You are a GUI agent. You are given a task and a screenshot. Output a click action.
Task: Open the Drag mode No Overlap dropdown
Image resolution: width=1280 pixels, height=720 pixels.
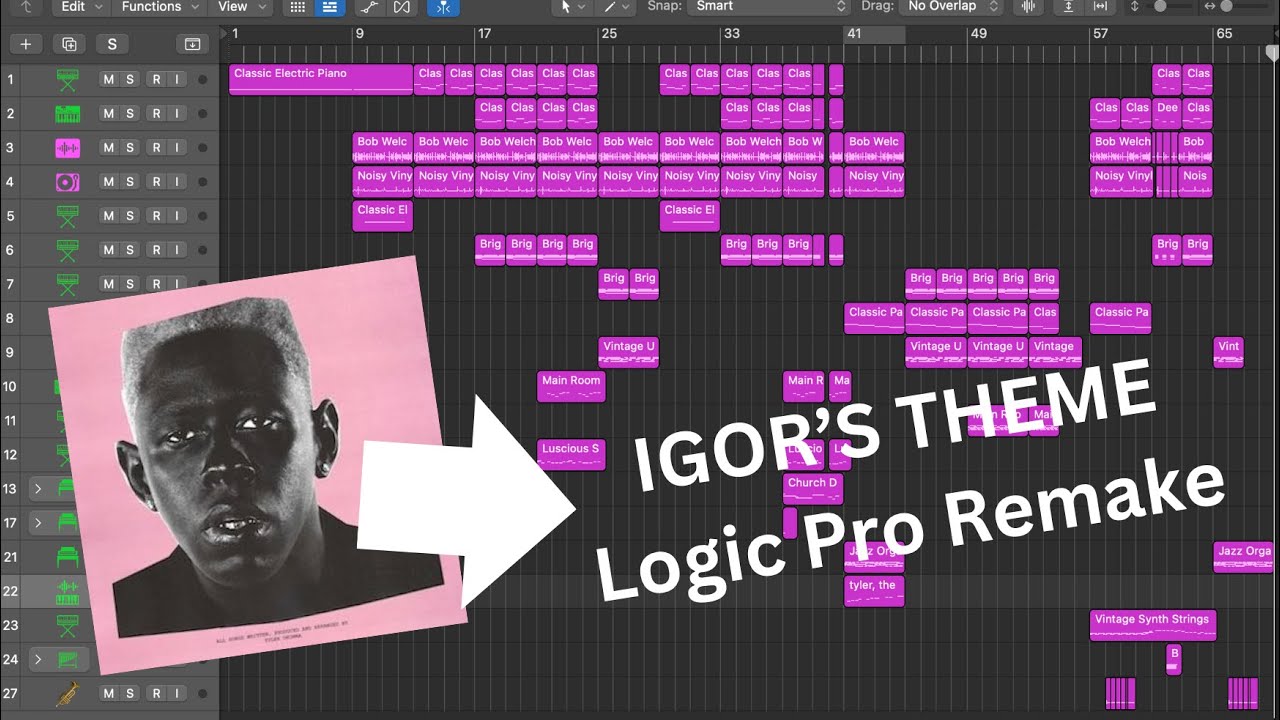pyautogui.click(x=952, y=7)
